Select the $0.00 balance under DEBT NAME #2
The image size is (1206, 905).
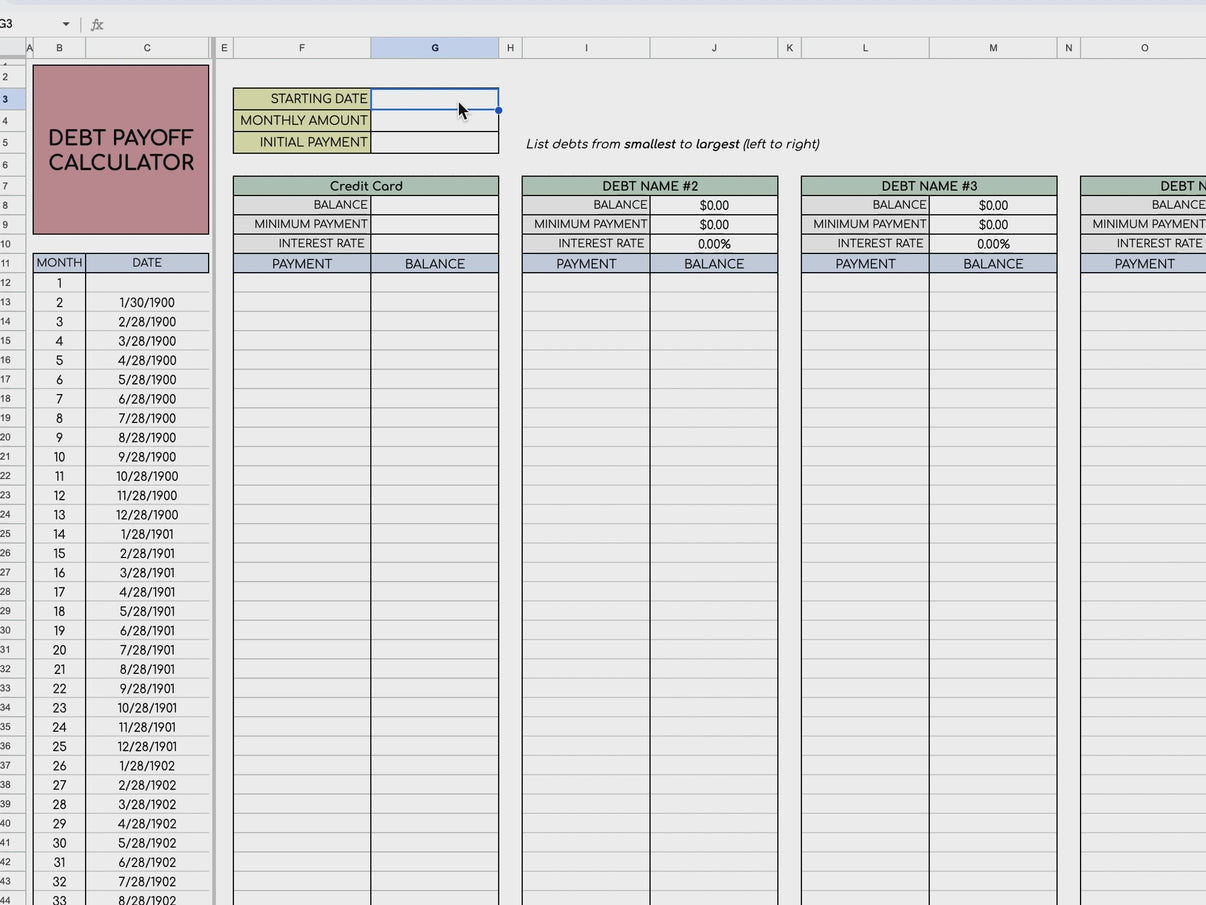[x=714, y=204]
